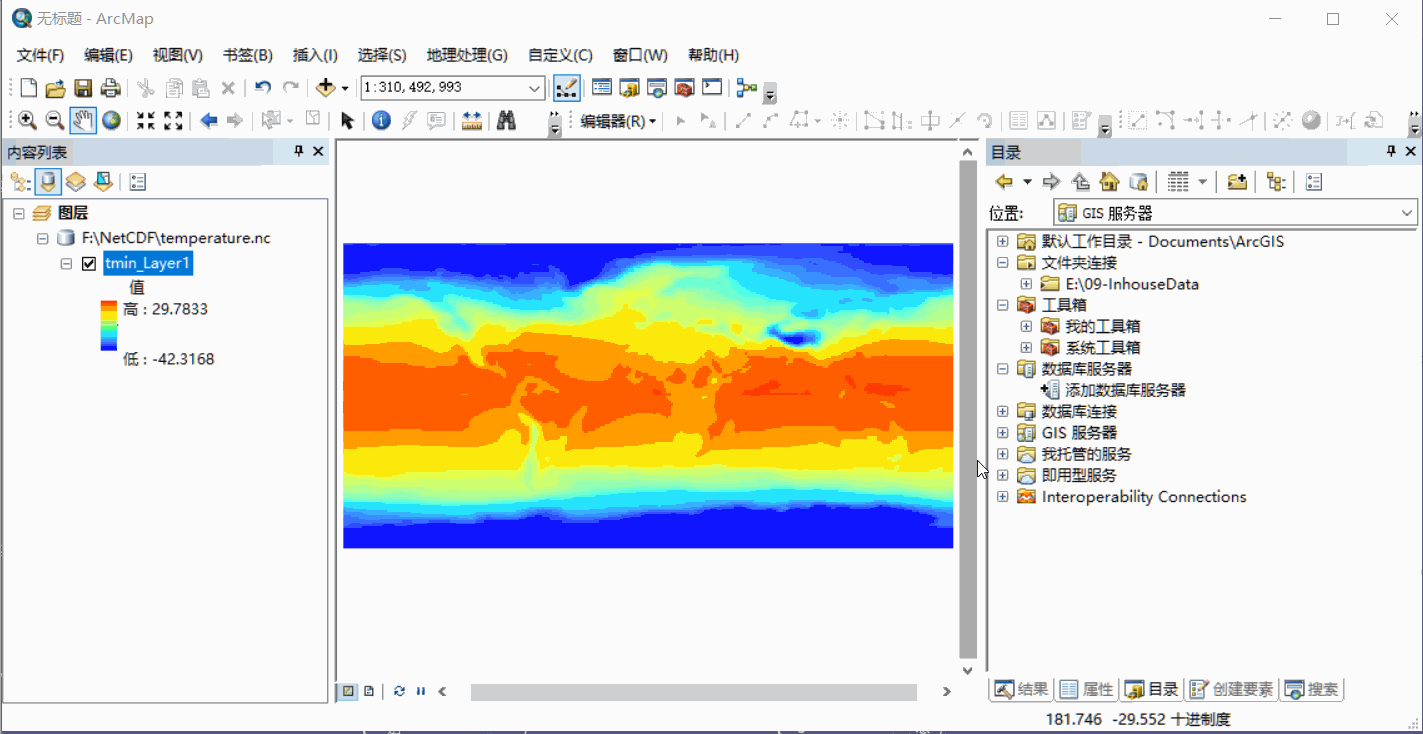1423x734 pixels.
Task: Click the Add Data button
Action: [x=325, y=88]
